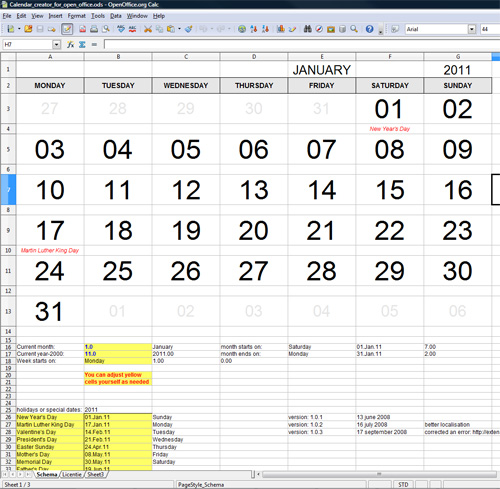Open the Undo history dropdown arrow

pos(212,29)
